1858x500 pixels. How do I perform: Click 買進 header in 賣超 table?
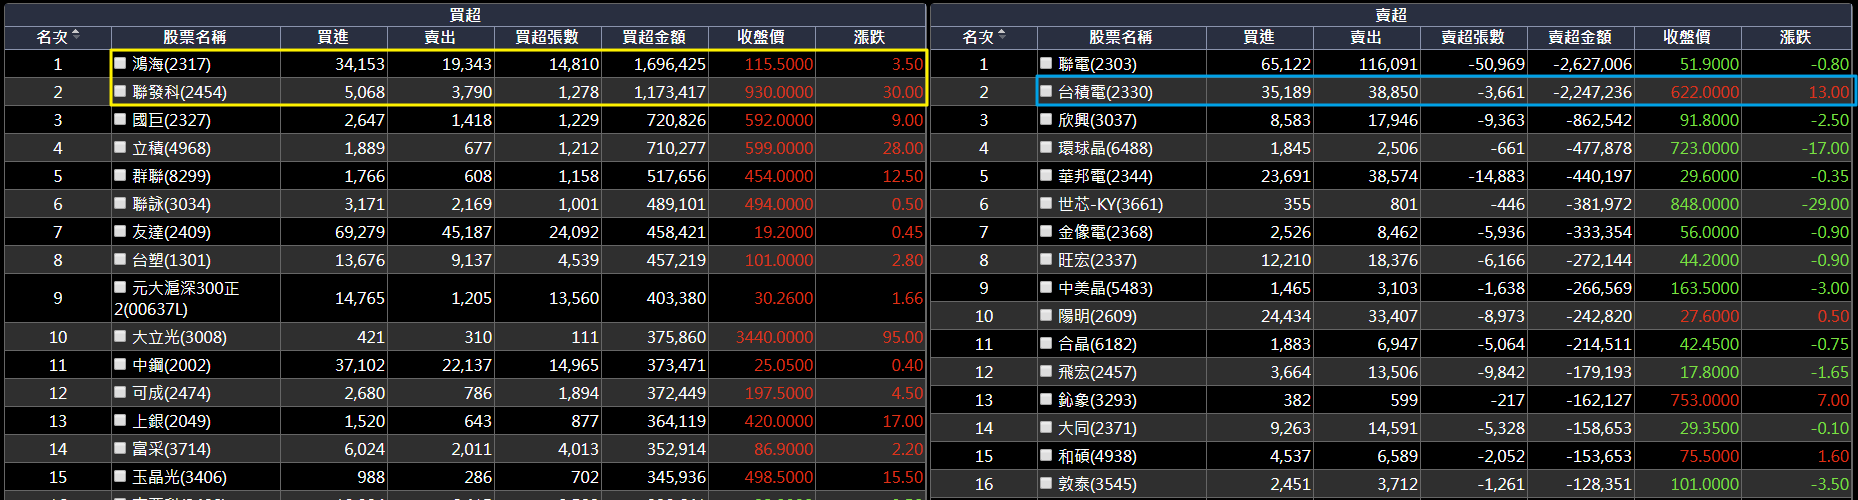pyautogui.click(x=1259, y=37)
